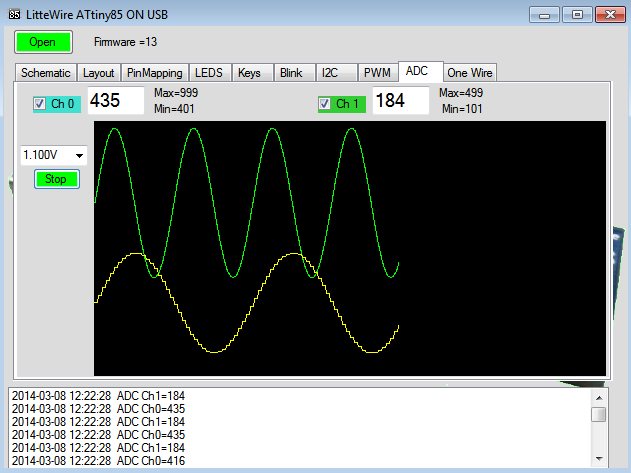The height and width of the screenshot is (473, 631).
Task: Click the green Open button
Action: tap(43, 42)
